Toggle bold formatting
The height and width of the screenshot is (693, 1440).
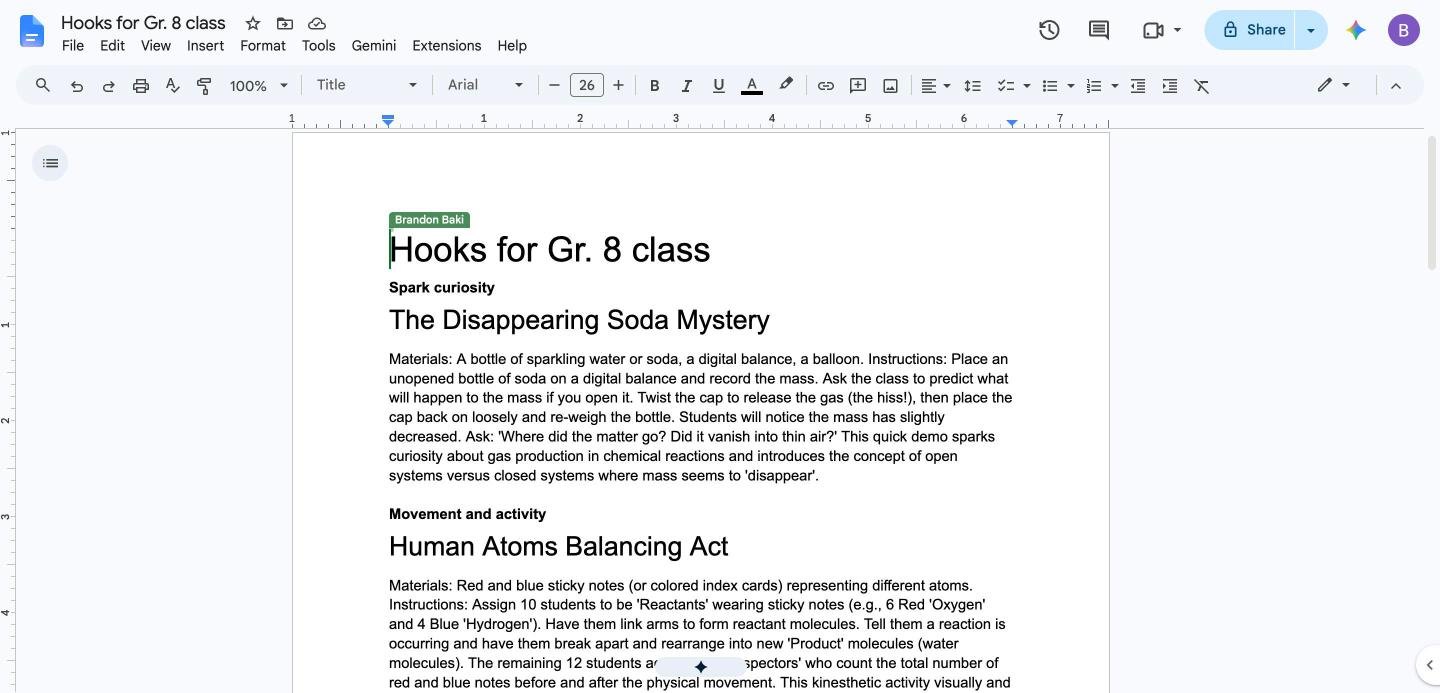(654, 86)
